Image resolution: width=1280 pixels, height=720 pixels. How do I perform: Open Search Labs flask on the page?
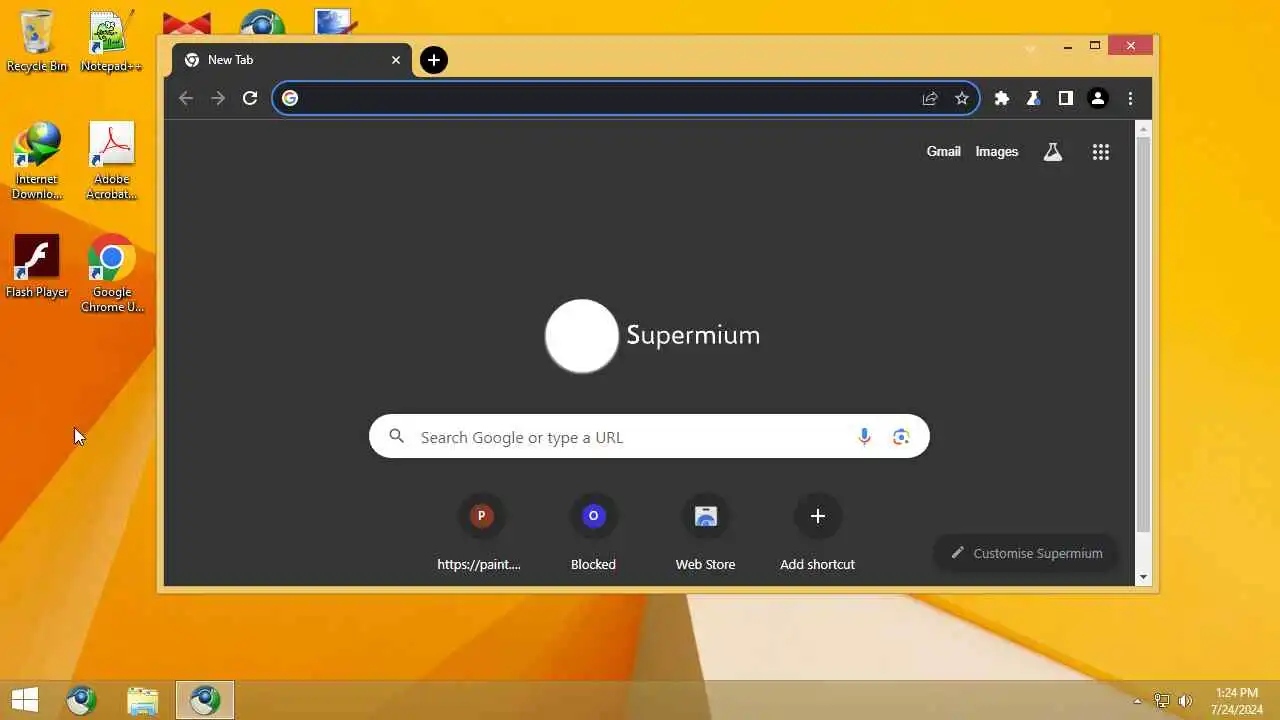pyautogui.click(x=1052, y=152)
